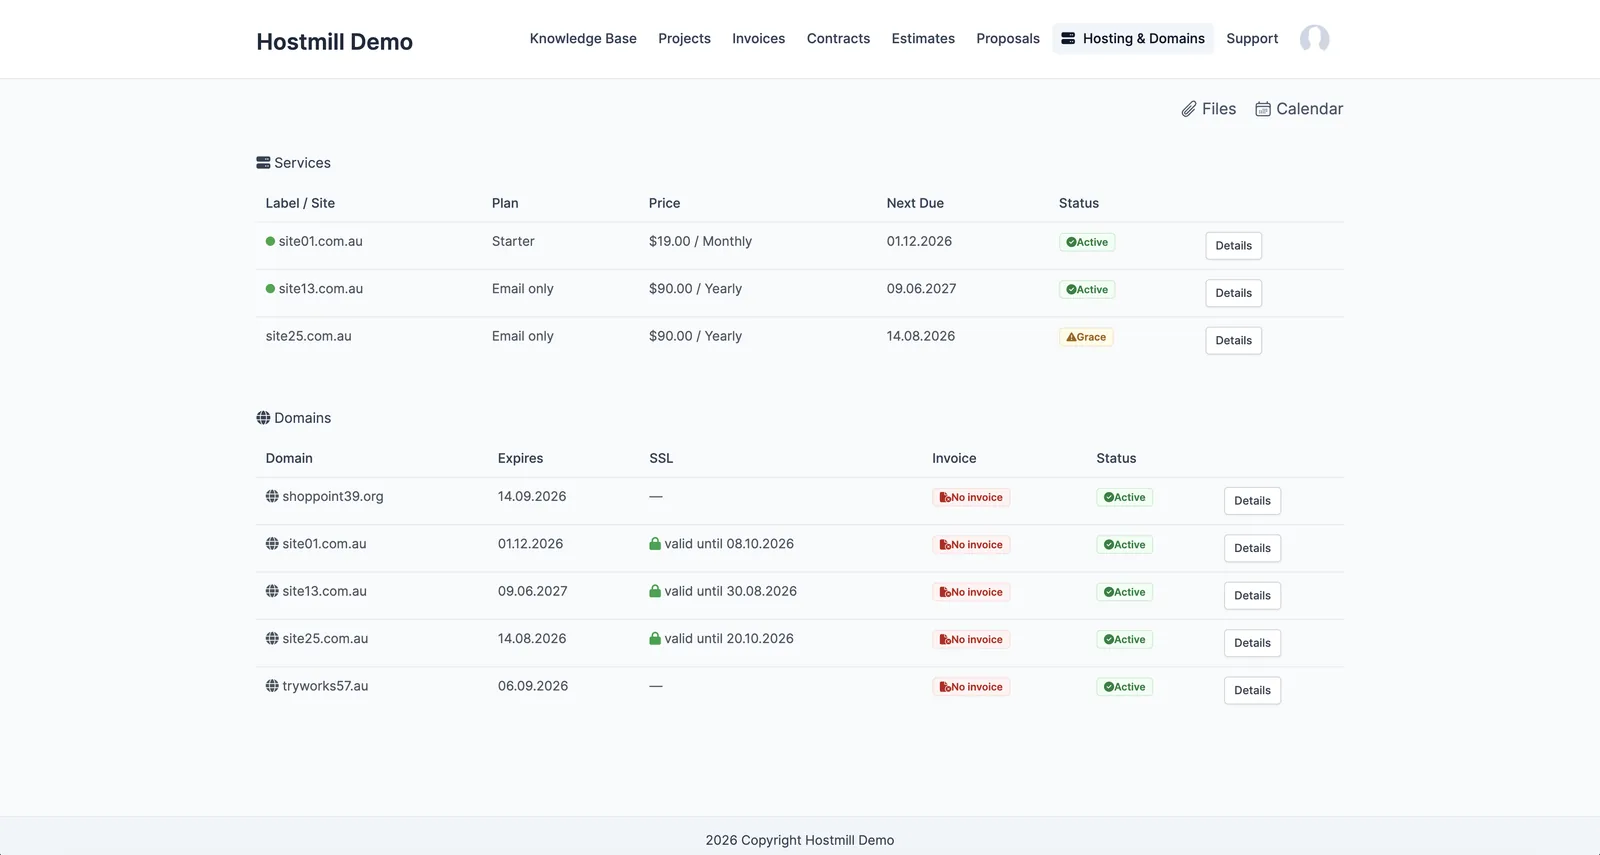The width and height of the screenshot is (1600, 855).
Task: Open Details for site01.com.au service
Action: (x=1233, y=246)
